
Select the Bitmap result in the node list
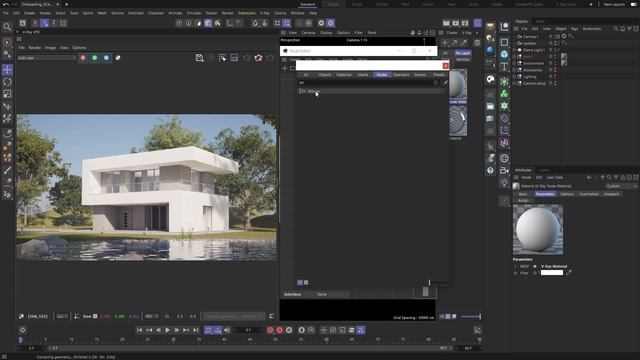coord(371,91)
